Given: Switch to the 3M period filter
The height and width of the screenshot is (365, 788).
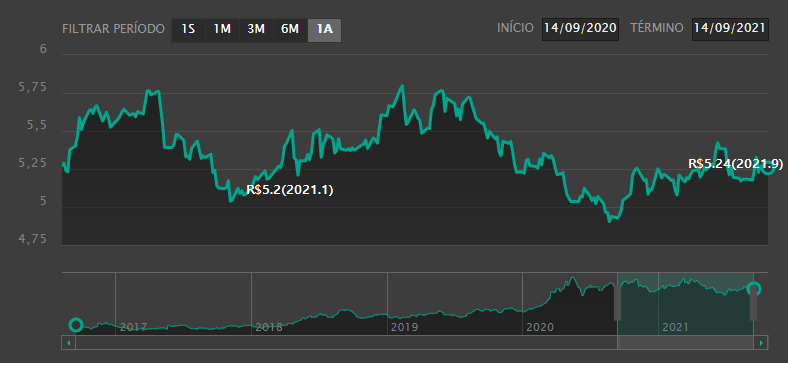Looking at the screenshot, I should (256, 30).
